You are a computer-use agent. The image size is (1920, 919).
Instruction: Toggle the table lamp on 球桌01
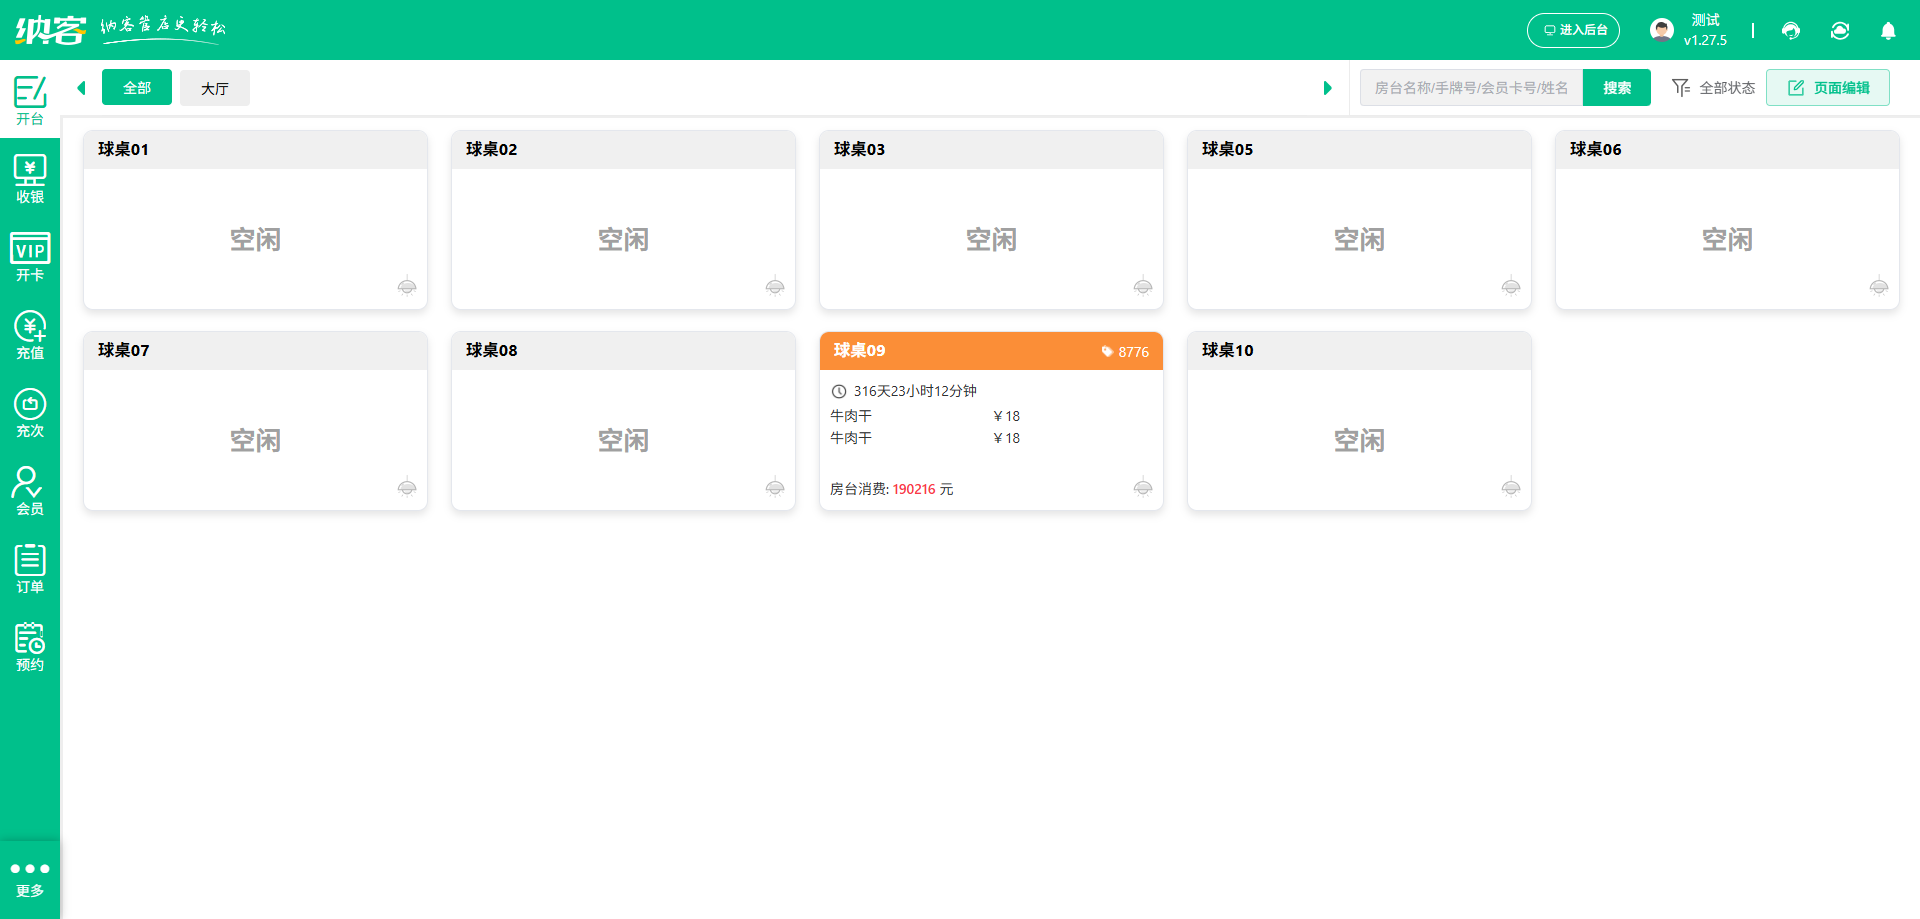pyautogui.click(x=407, y=287)
